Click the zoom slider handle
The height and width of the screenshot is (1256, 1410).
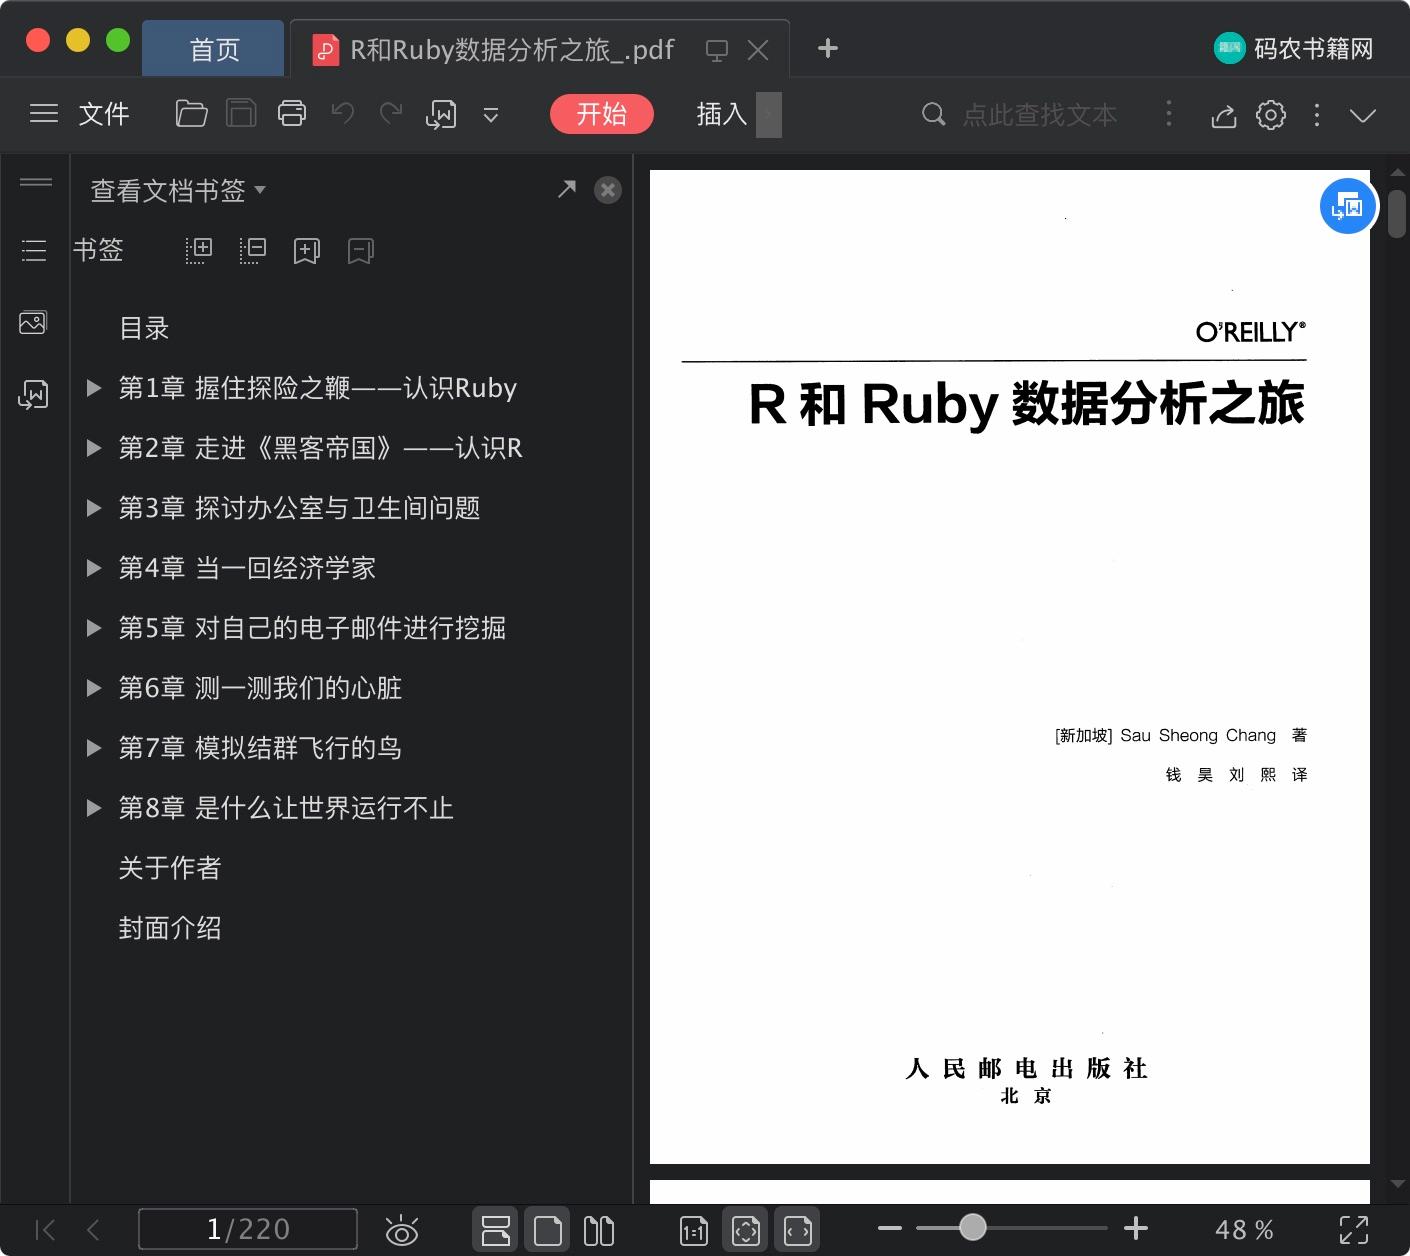click(973, 1227)
